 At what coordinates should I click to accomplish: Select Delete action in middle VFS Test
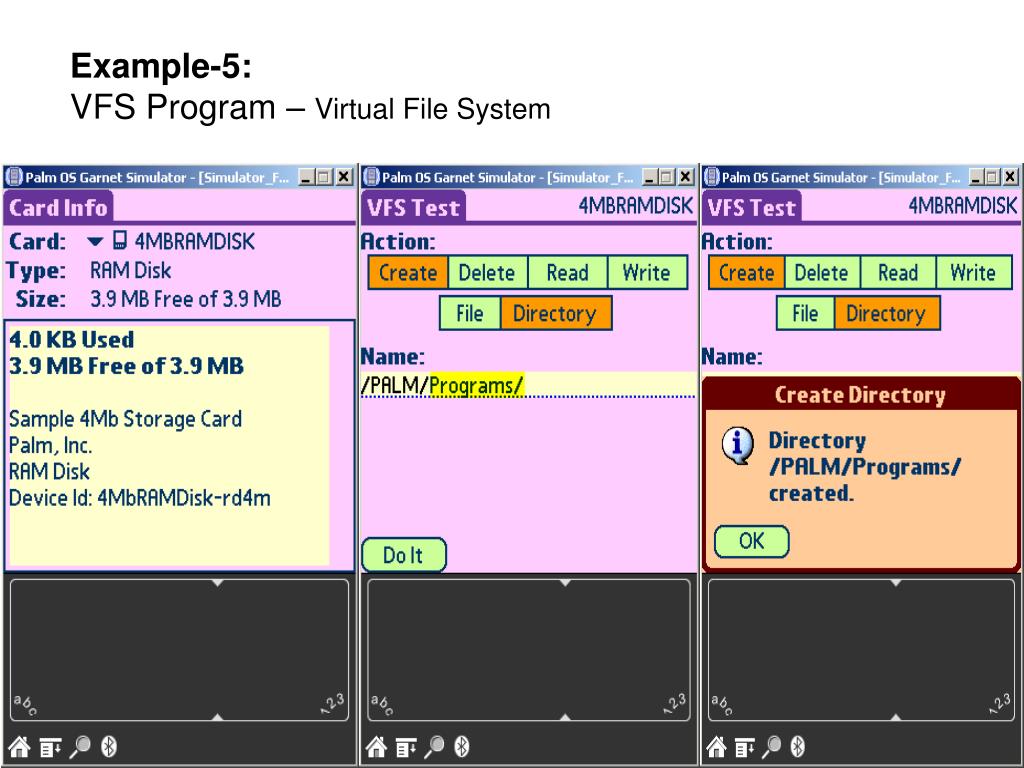(x=487, y=272)
